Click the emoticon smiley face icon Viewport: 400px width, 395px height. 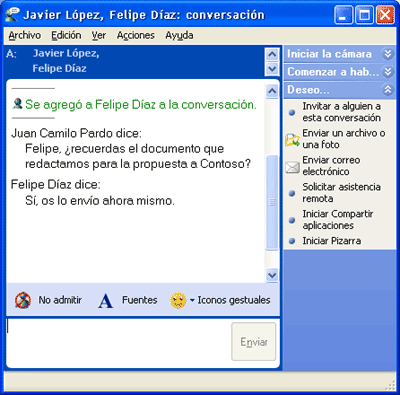(x=178, y=300)
